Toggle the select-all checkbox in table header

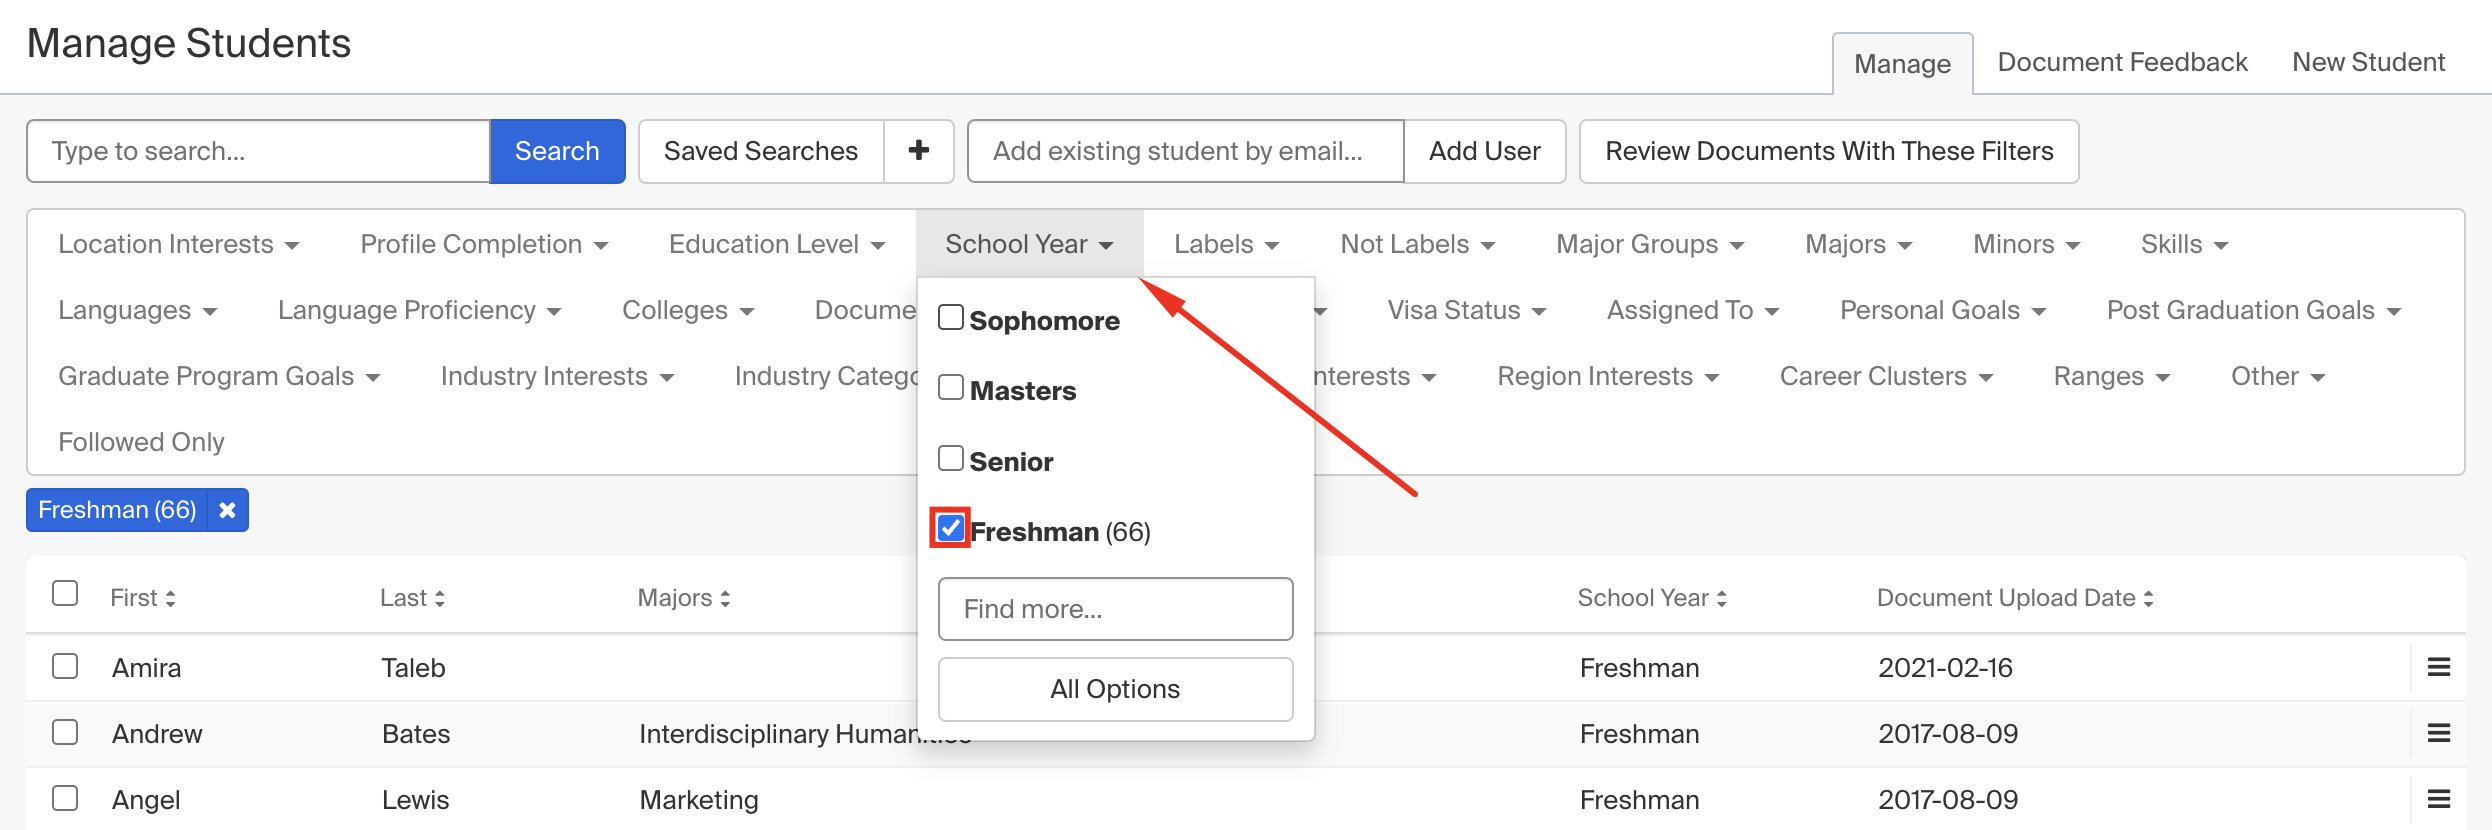[x=65, y=593]
